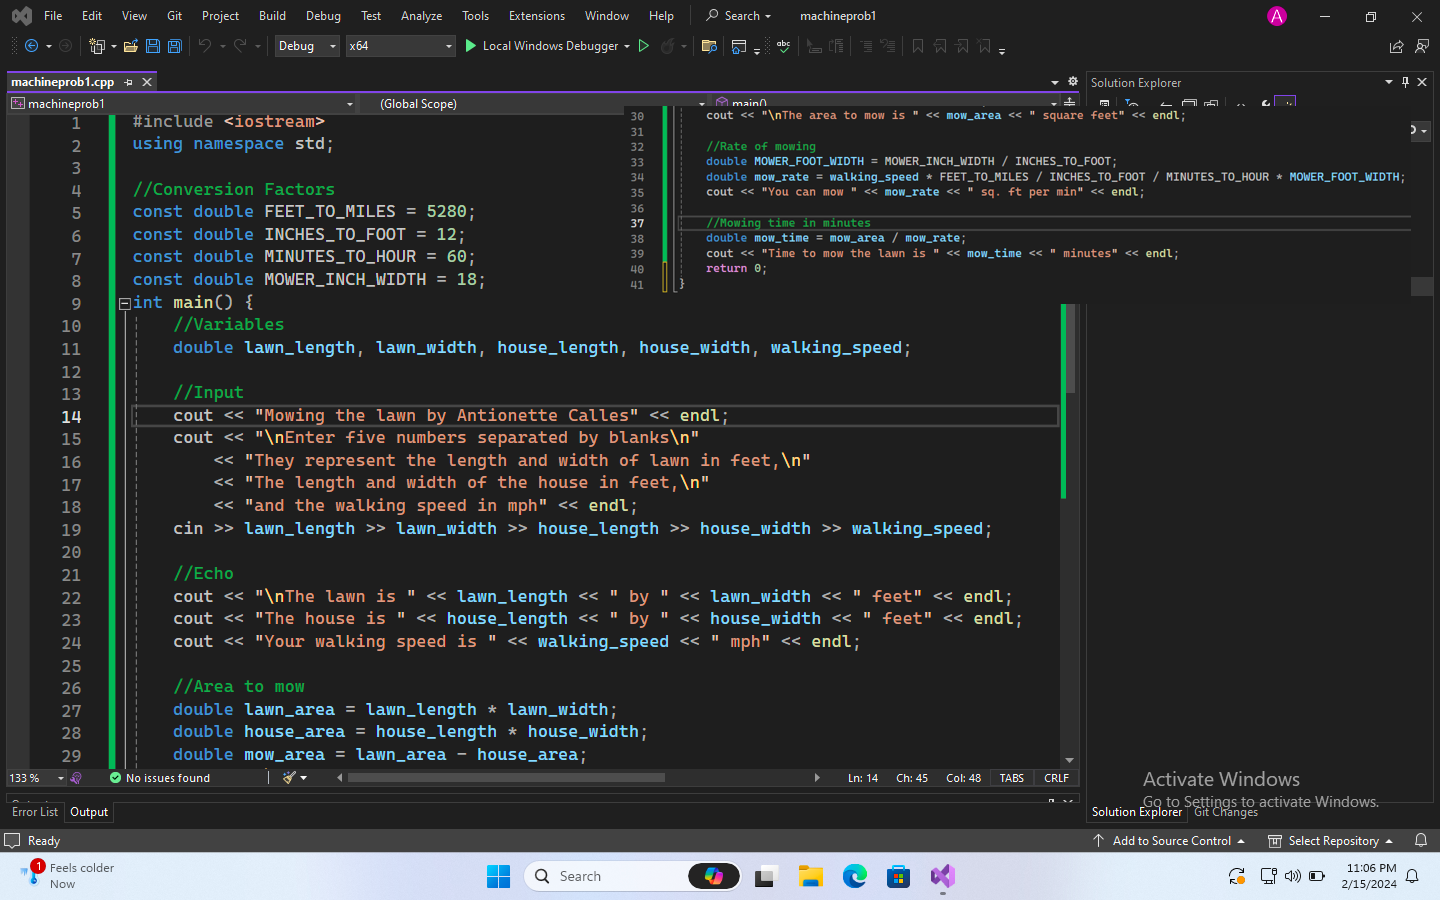The width and height of the screenshot is (1440, 900).
Task: Collapse the main() function code block
Action: (123, 302)
